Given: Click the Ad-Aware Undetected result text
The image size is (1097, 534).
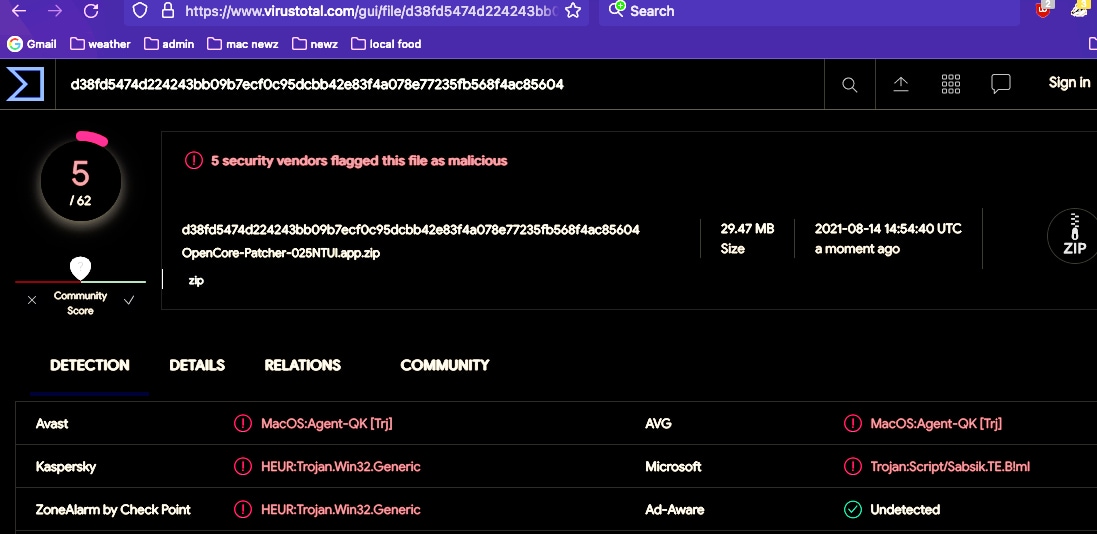Looking at the screenshot, I should (905, 510).
